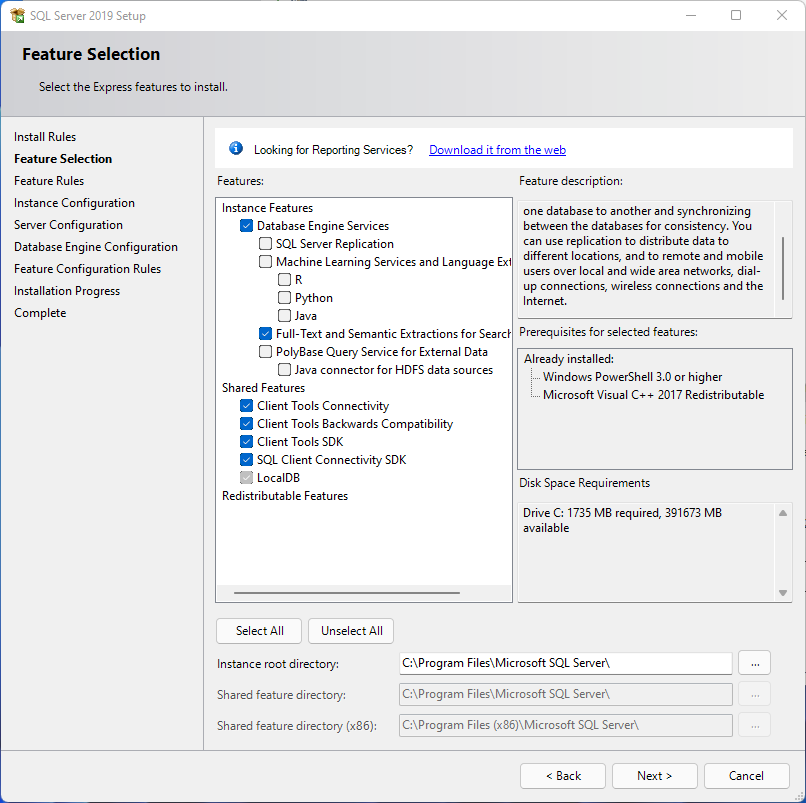Click the Drive C disk space text
The height and width of the screenshot is (803, 806).
(x=622, y=520)
